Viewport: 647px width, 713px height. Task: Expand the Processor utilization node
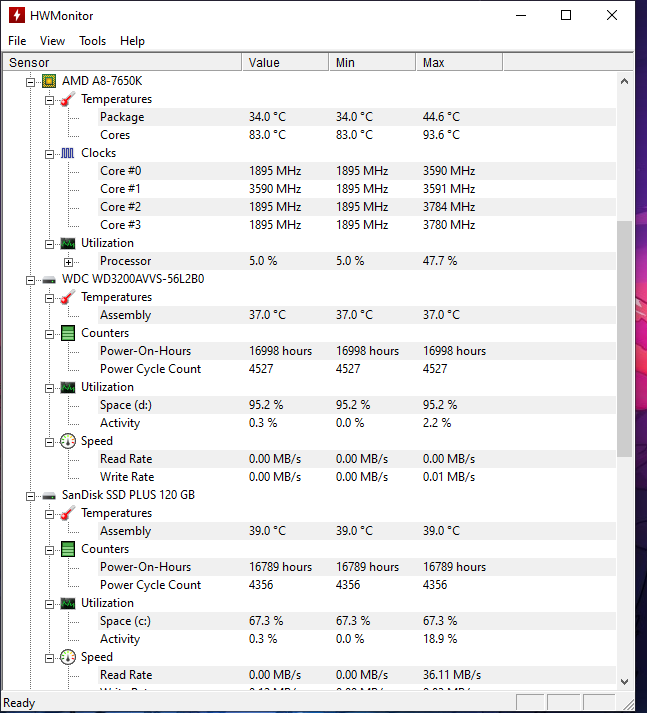pyautogui.click(x=68, y=261)
